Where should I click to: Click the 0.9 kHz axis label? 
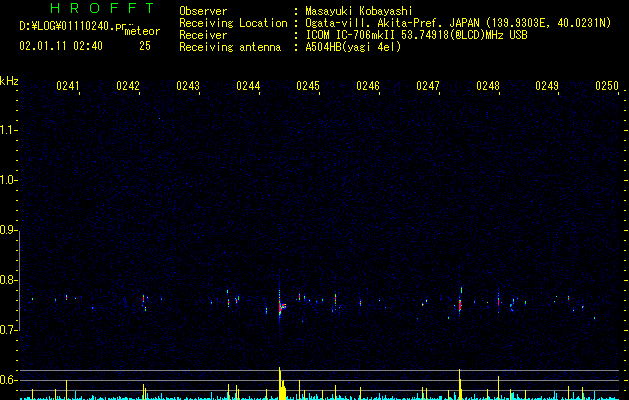click(x=8, y=230)
